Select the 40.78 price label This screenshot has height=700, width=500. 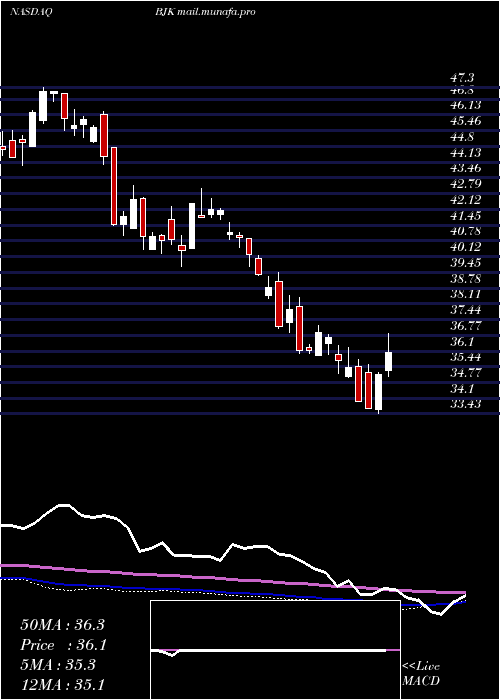[465, 231]
